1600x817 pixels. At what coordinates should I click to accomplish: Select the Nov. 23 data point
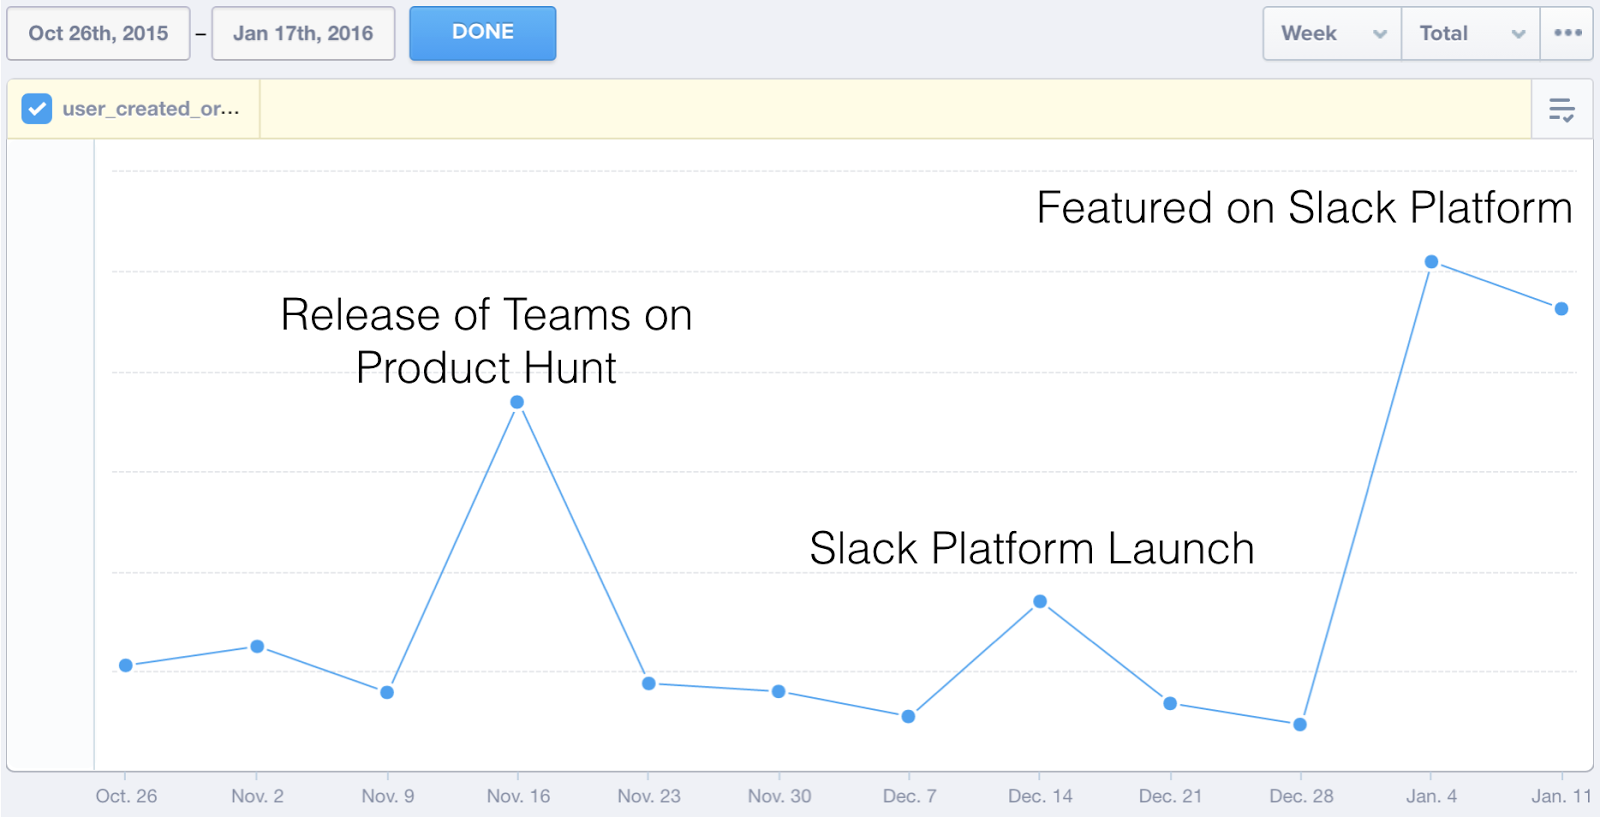pyautogui.click(x=649, y=683)
